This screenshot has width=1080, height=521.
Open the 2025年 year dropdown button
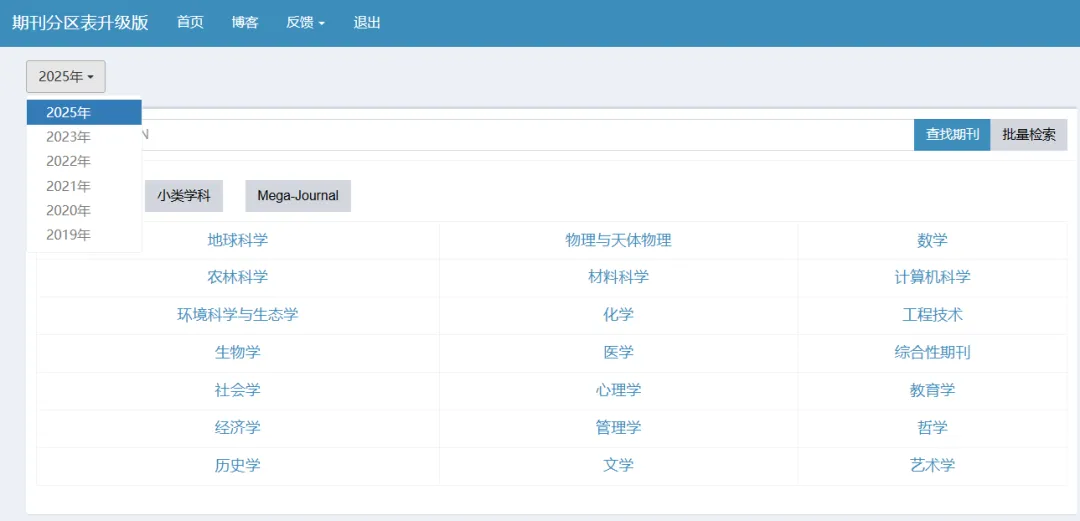click(65, 76)
